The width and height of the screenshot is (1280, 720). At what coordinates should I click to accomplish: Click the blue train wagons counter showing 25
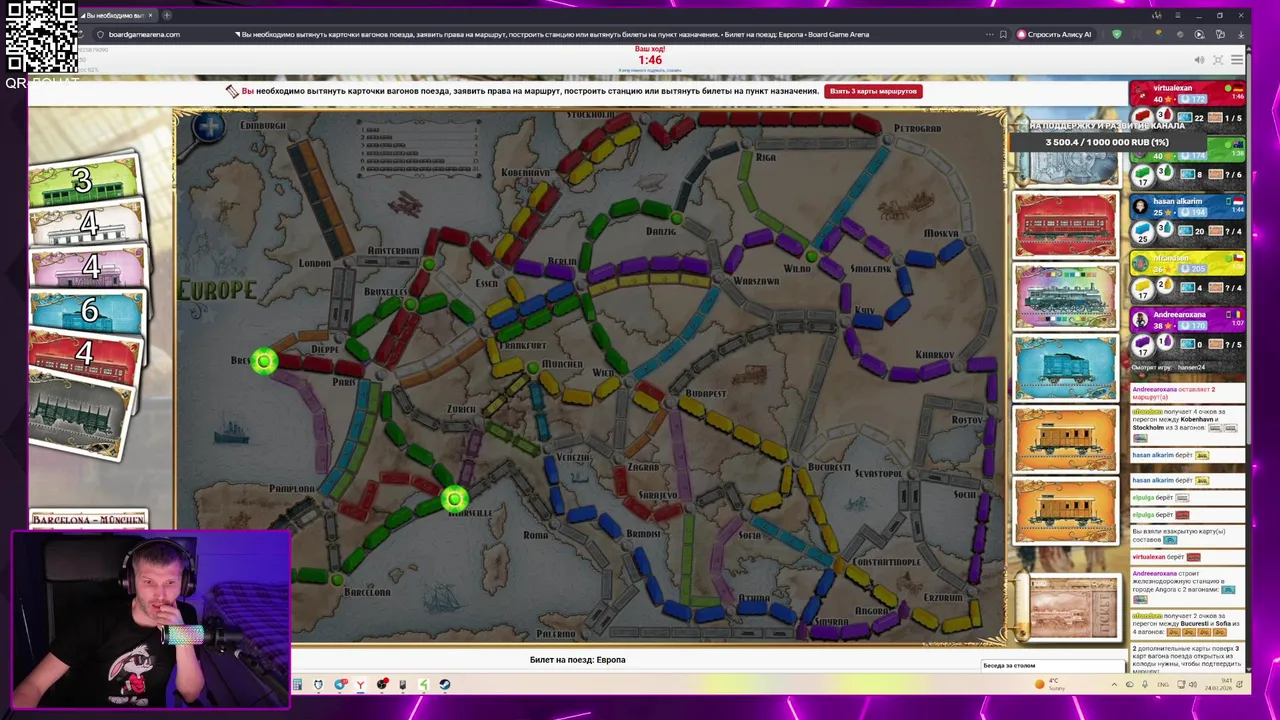tap(1143, 231)
